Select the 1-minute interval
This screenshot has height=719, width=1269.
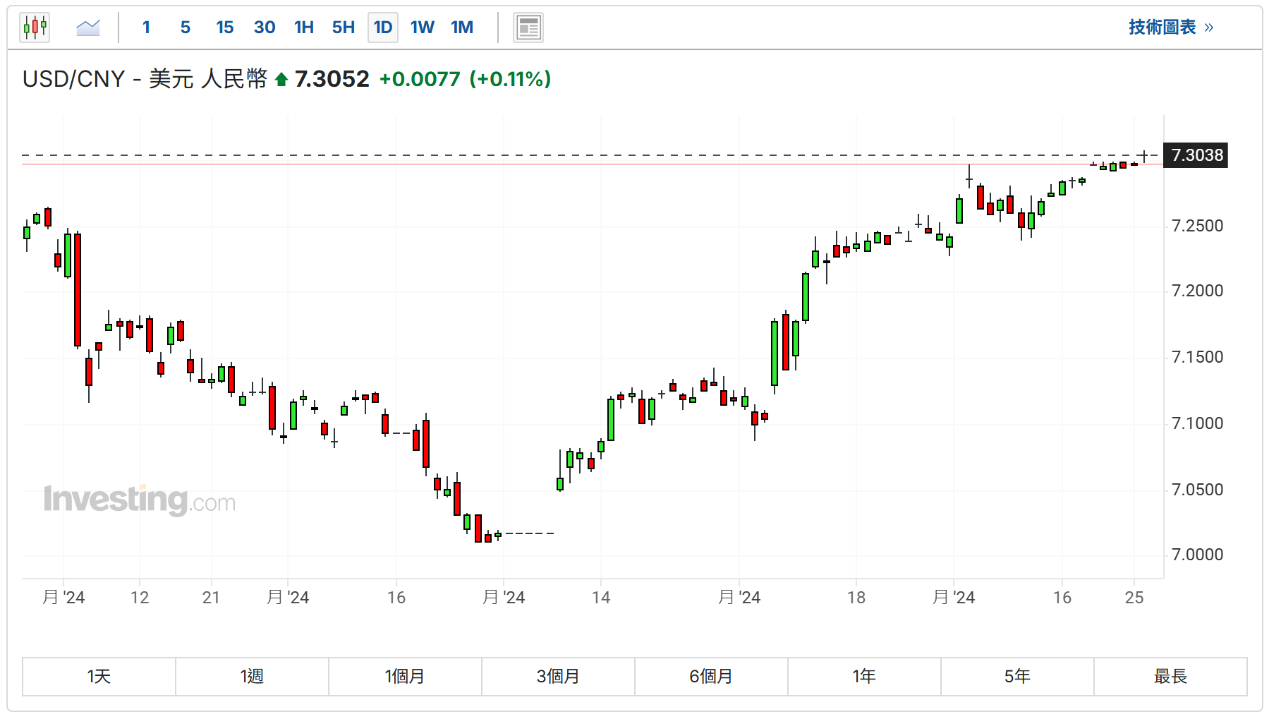[x=146, y=27]
